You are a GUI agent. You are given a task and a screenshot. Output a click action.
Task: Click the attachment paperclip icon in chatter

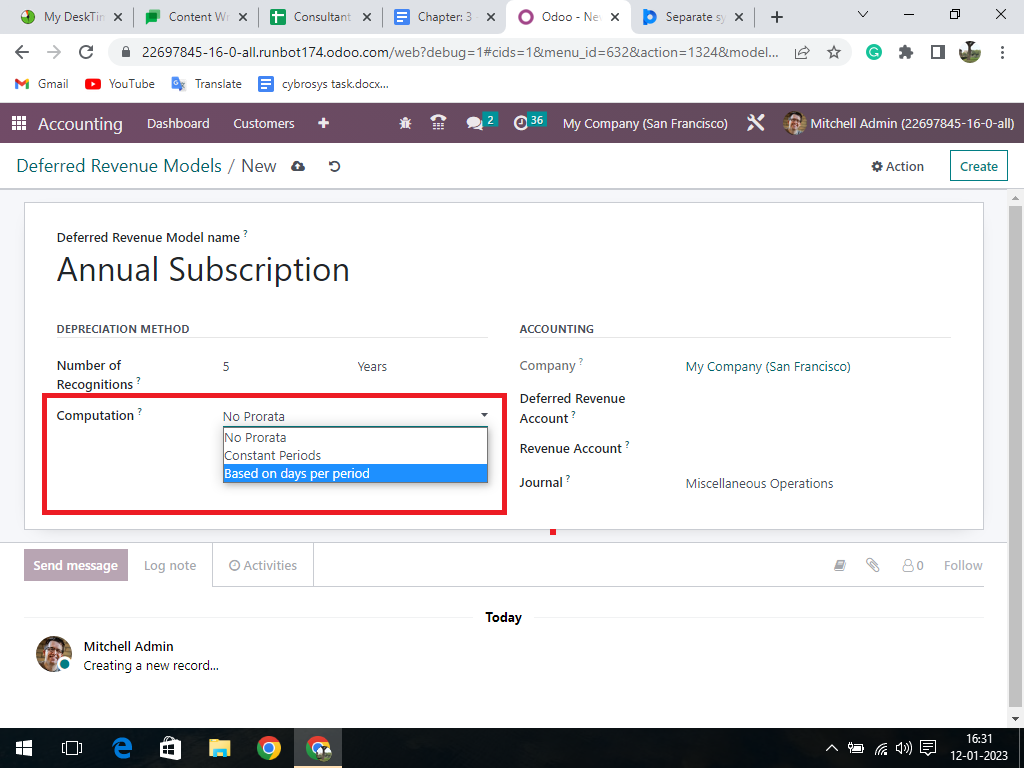[872, 566]
